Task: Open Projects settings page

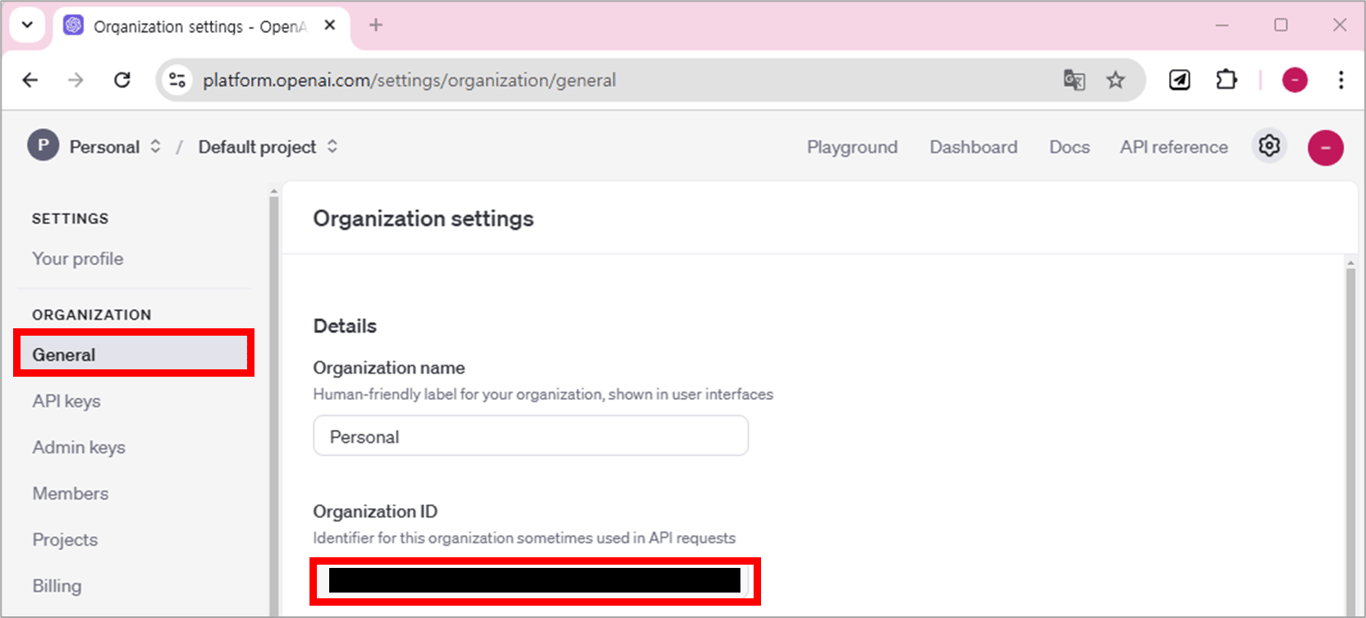Action: pos(65,539)
